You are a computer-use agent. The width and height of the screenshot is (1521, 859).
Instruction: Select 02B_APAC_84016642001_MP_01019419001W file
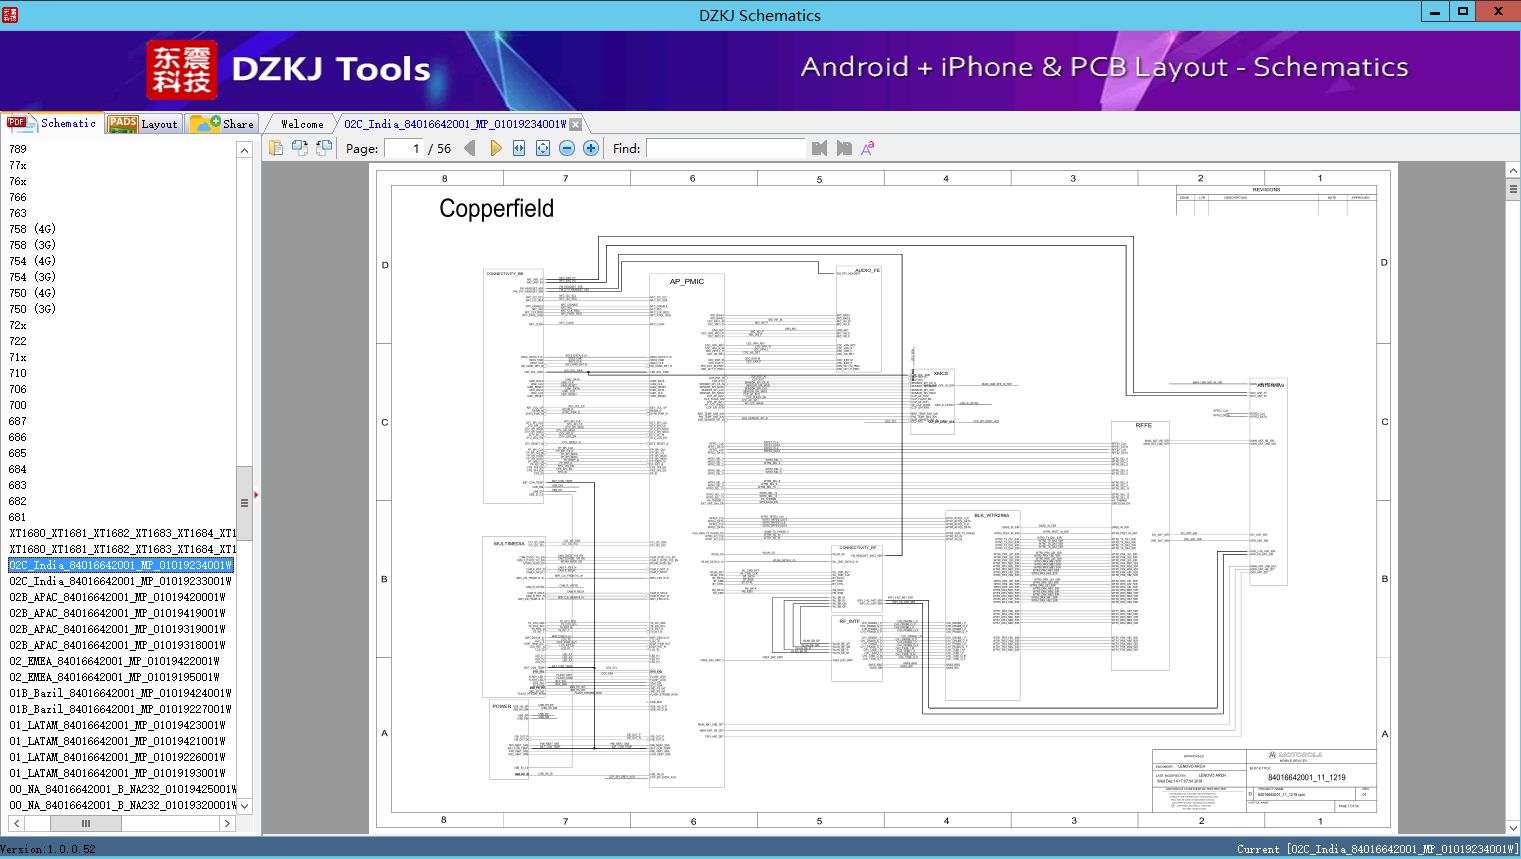click(118, 613)
